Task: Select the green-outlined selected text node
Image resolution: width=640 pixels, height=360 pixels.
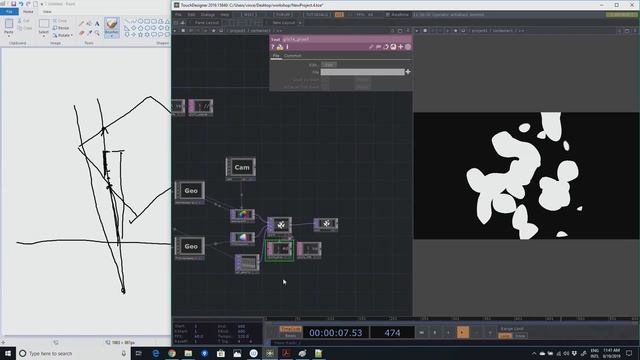Action: click(x=280, y=250)
